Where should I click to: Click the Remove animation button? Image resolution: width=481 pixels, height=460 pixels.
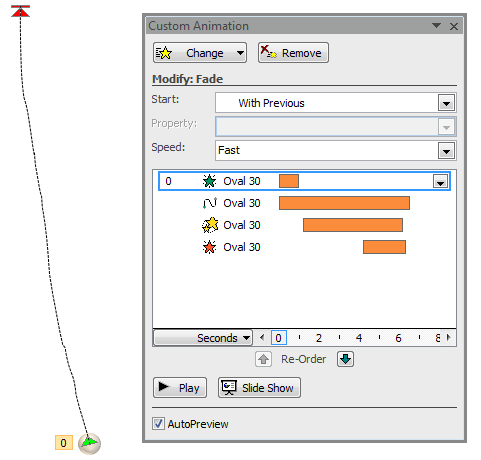click(293, 53)
